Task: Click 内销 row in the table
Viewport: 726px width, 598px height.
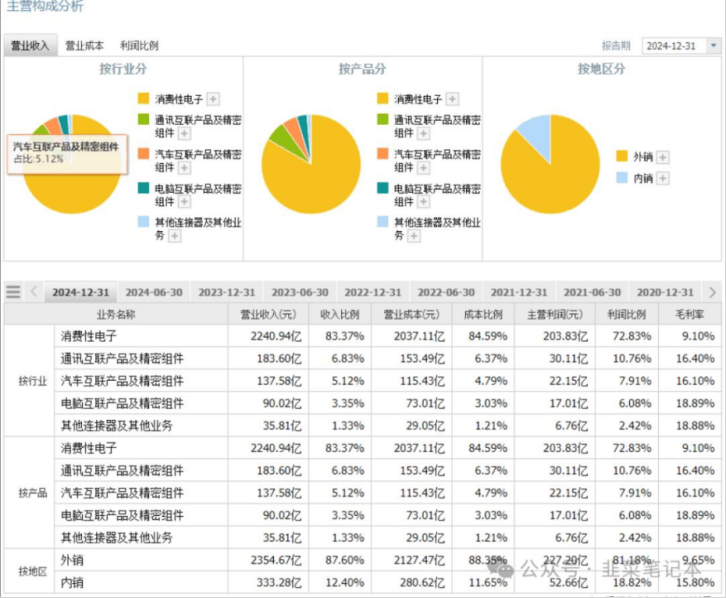Action: pyautogui.click(x=387, y=582)
